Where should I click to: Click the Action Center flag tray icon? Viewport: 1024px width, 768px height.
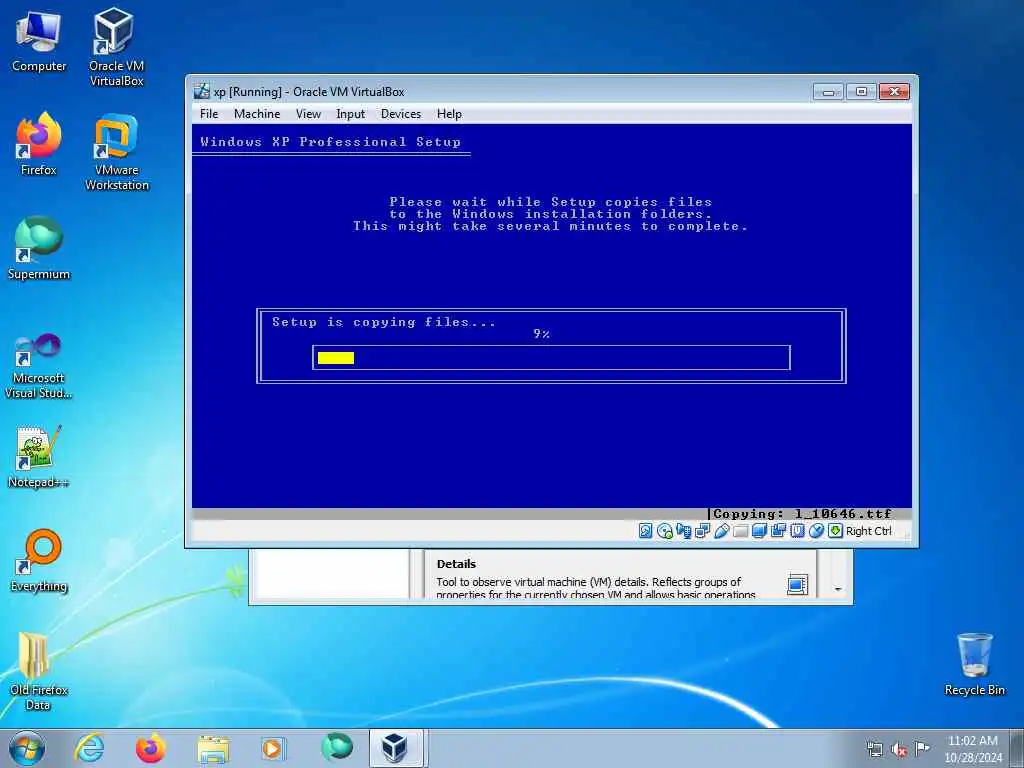[x=922, y=748]
